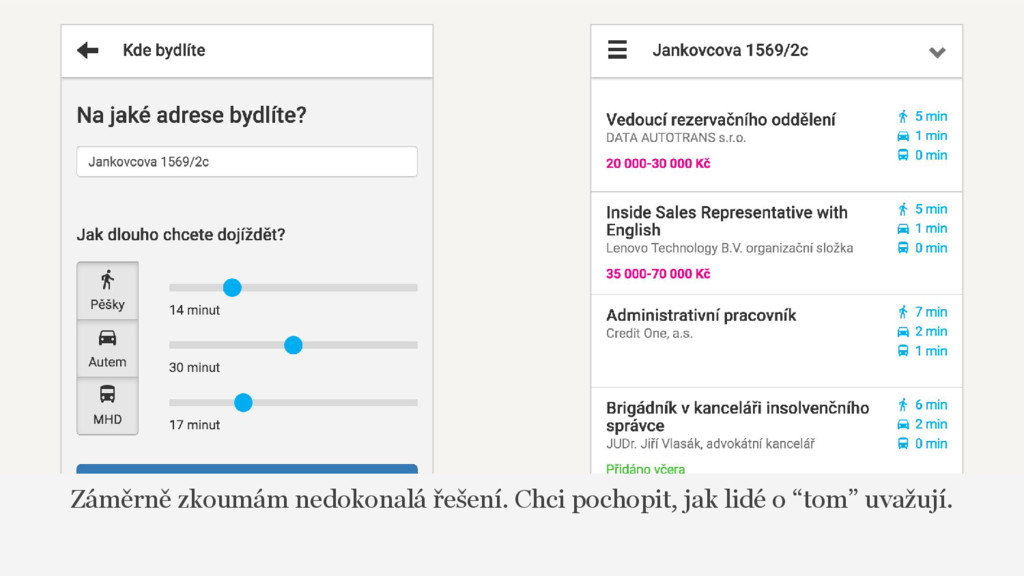The height and width of the screenshot is (576, 1024).
Task: Open Administrativní pracovník job listing
Action: pos(701,315)
